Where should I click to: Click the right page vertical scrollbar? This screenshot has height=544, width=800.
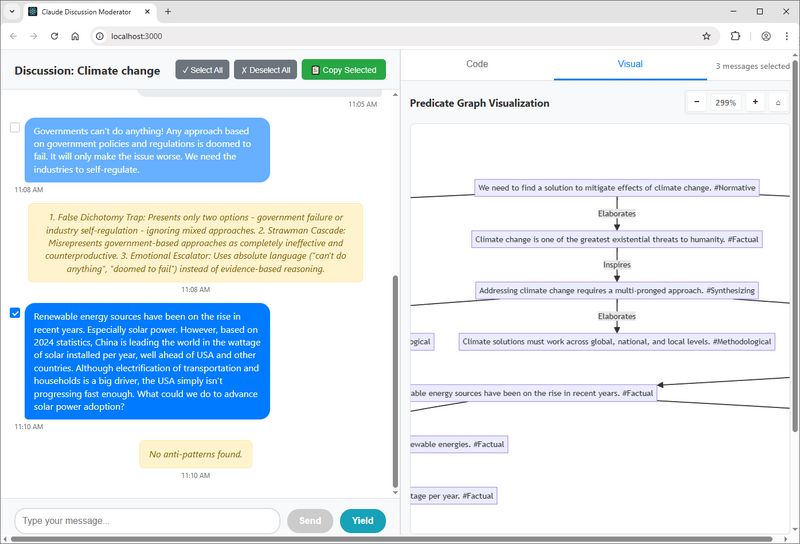coord(795,245)
